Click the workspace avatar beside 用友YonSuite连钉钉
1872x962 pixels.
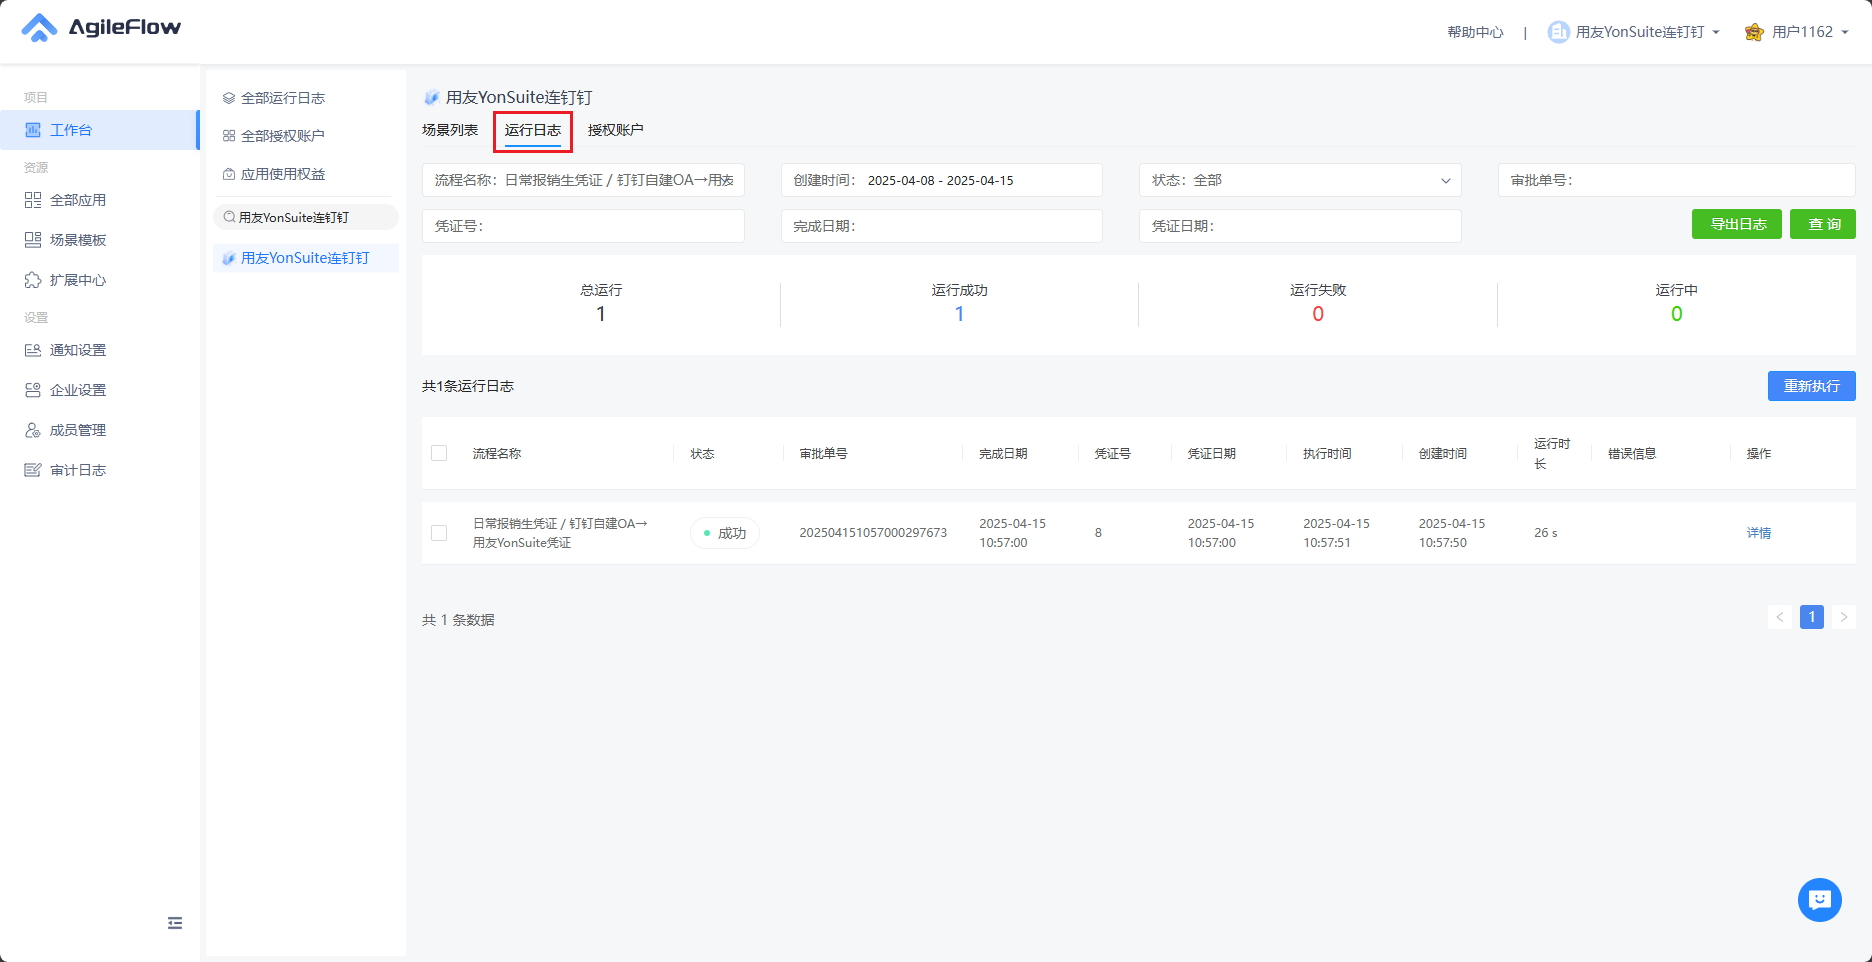pos(1558,32)
